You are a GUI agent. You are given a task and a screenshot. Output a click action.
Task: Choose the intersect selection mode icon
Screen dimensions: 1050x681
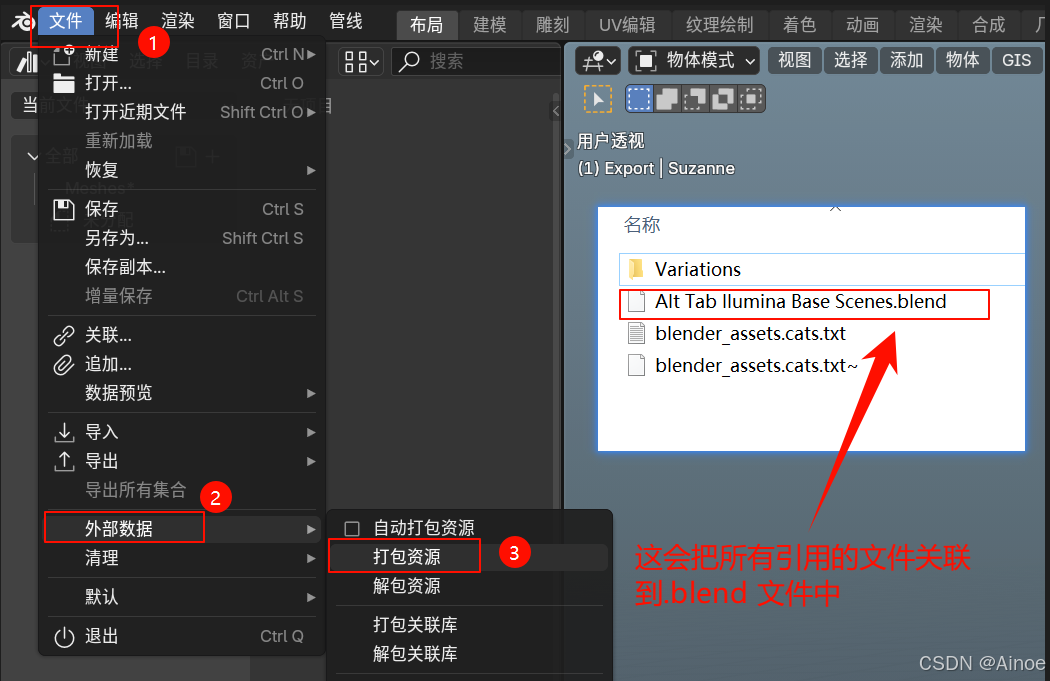(751, 100)
